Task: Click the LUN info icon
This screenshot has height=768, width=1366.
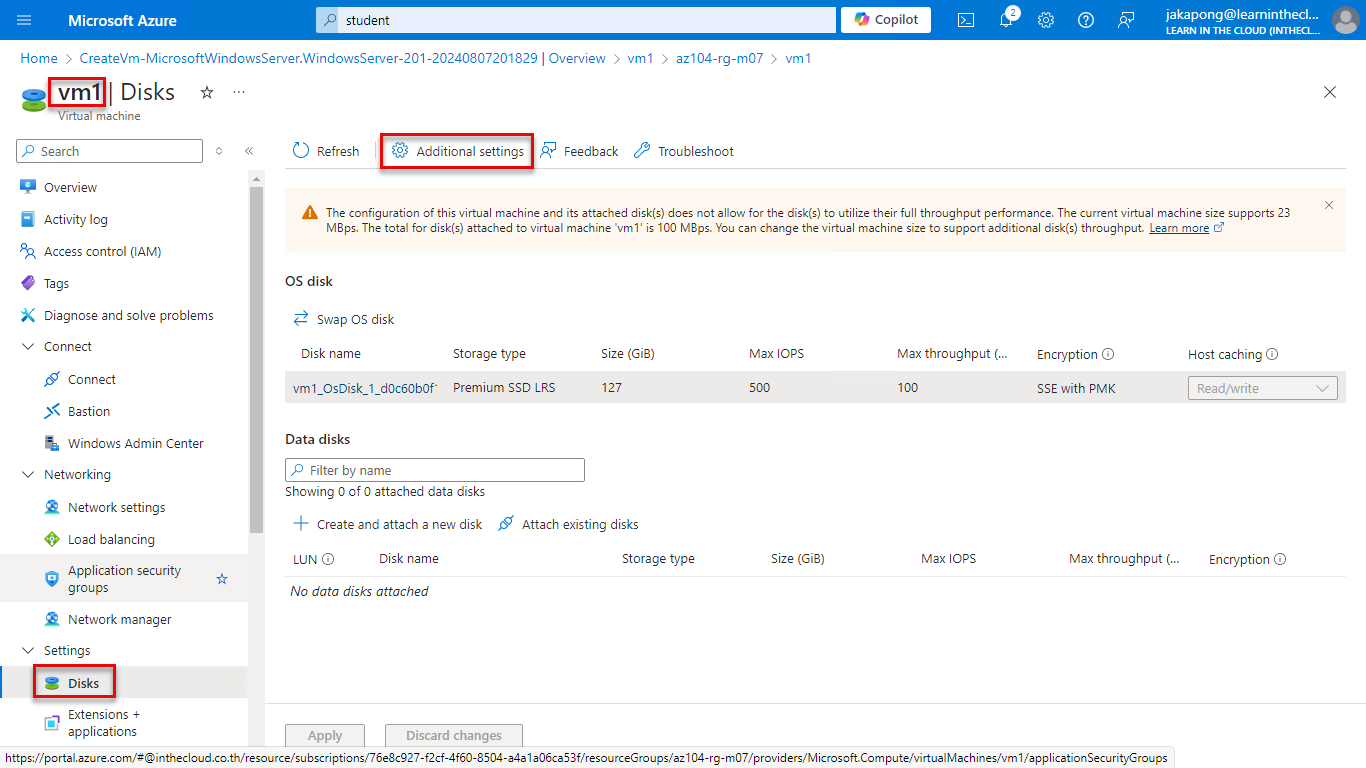Action: [x=328, y=559]
